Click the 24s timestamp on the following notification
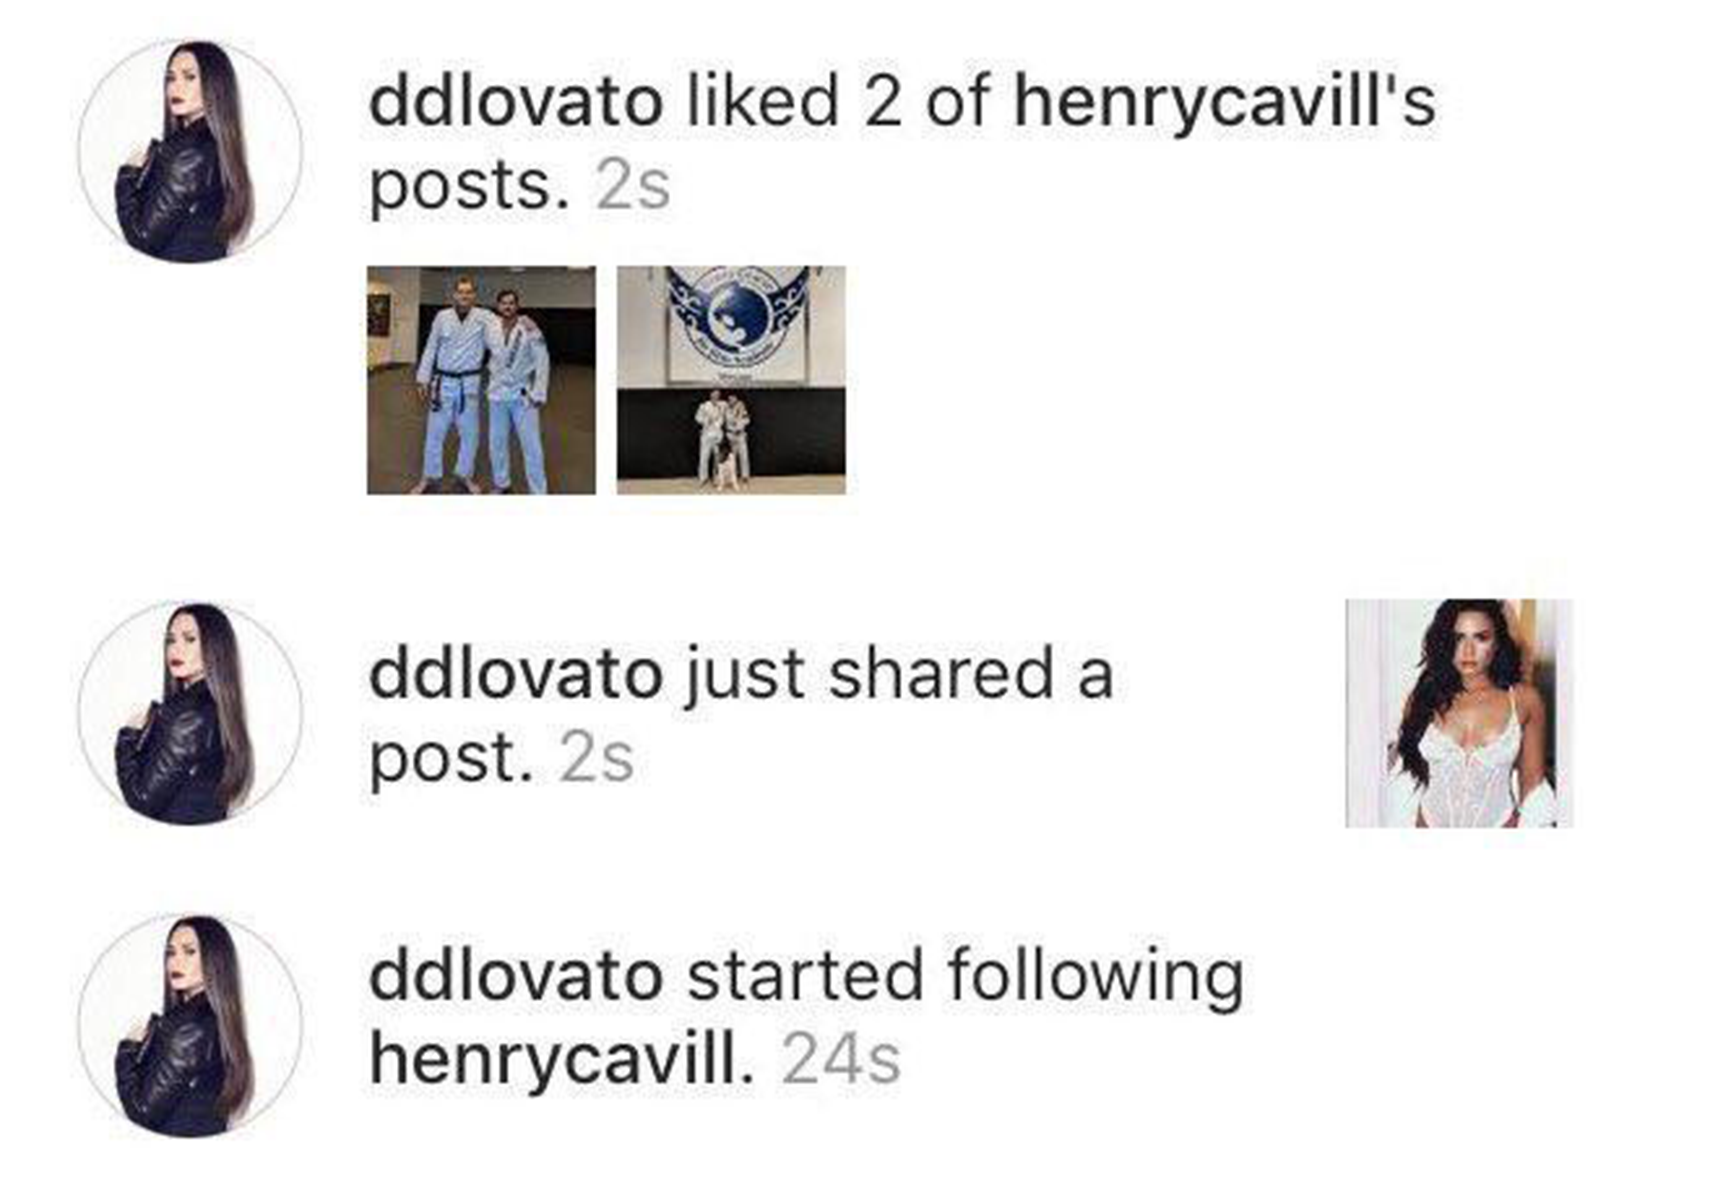The image size is (1735, 1197). [x=841, y=1061]
